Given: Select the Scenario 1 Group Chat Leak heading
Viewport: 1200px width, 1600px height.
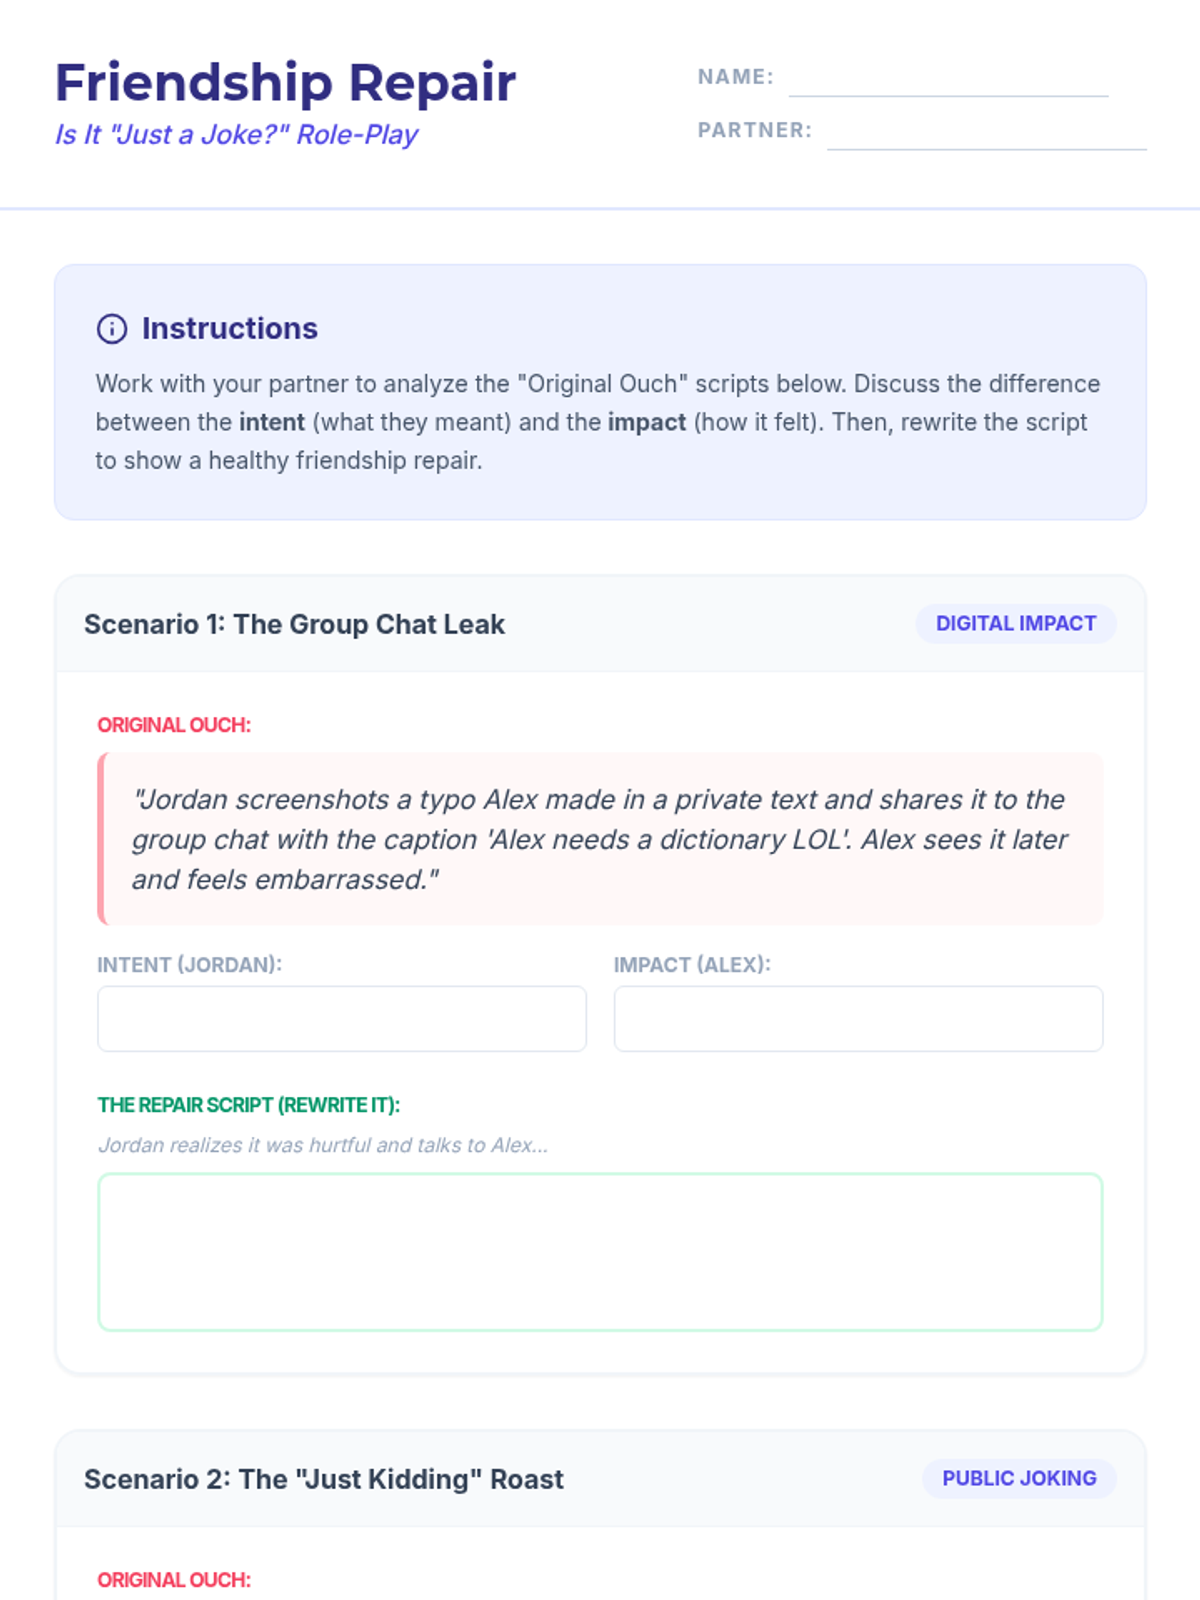Looking at the screenshot, I should pyautogui.click(x=294, y=625).
